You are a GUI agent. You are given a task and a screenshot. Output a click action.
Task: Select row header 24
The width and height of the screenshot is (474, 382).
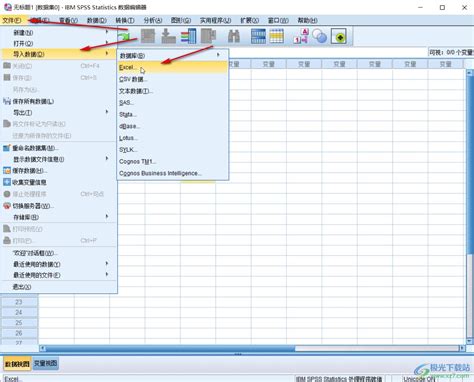click(x=19, y=312)
